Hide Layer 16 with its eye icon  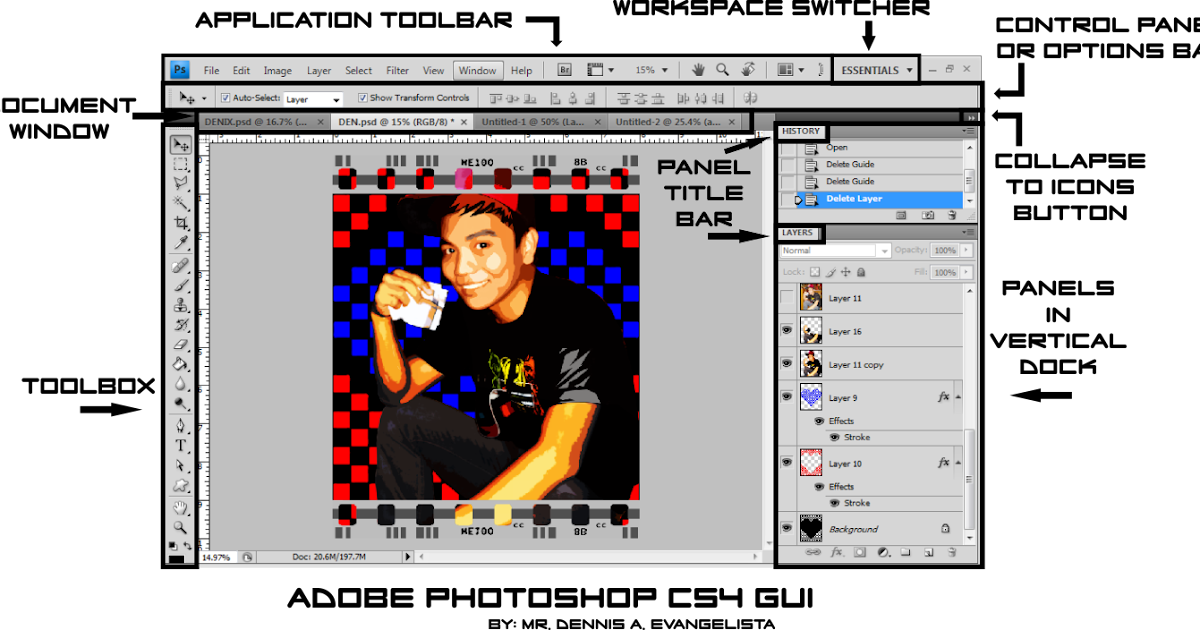(787, 331)
